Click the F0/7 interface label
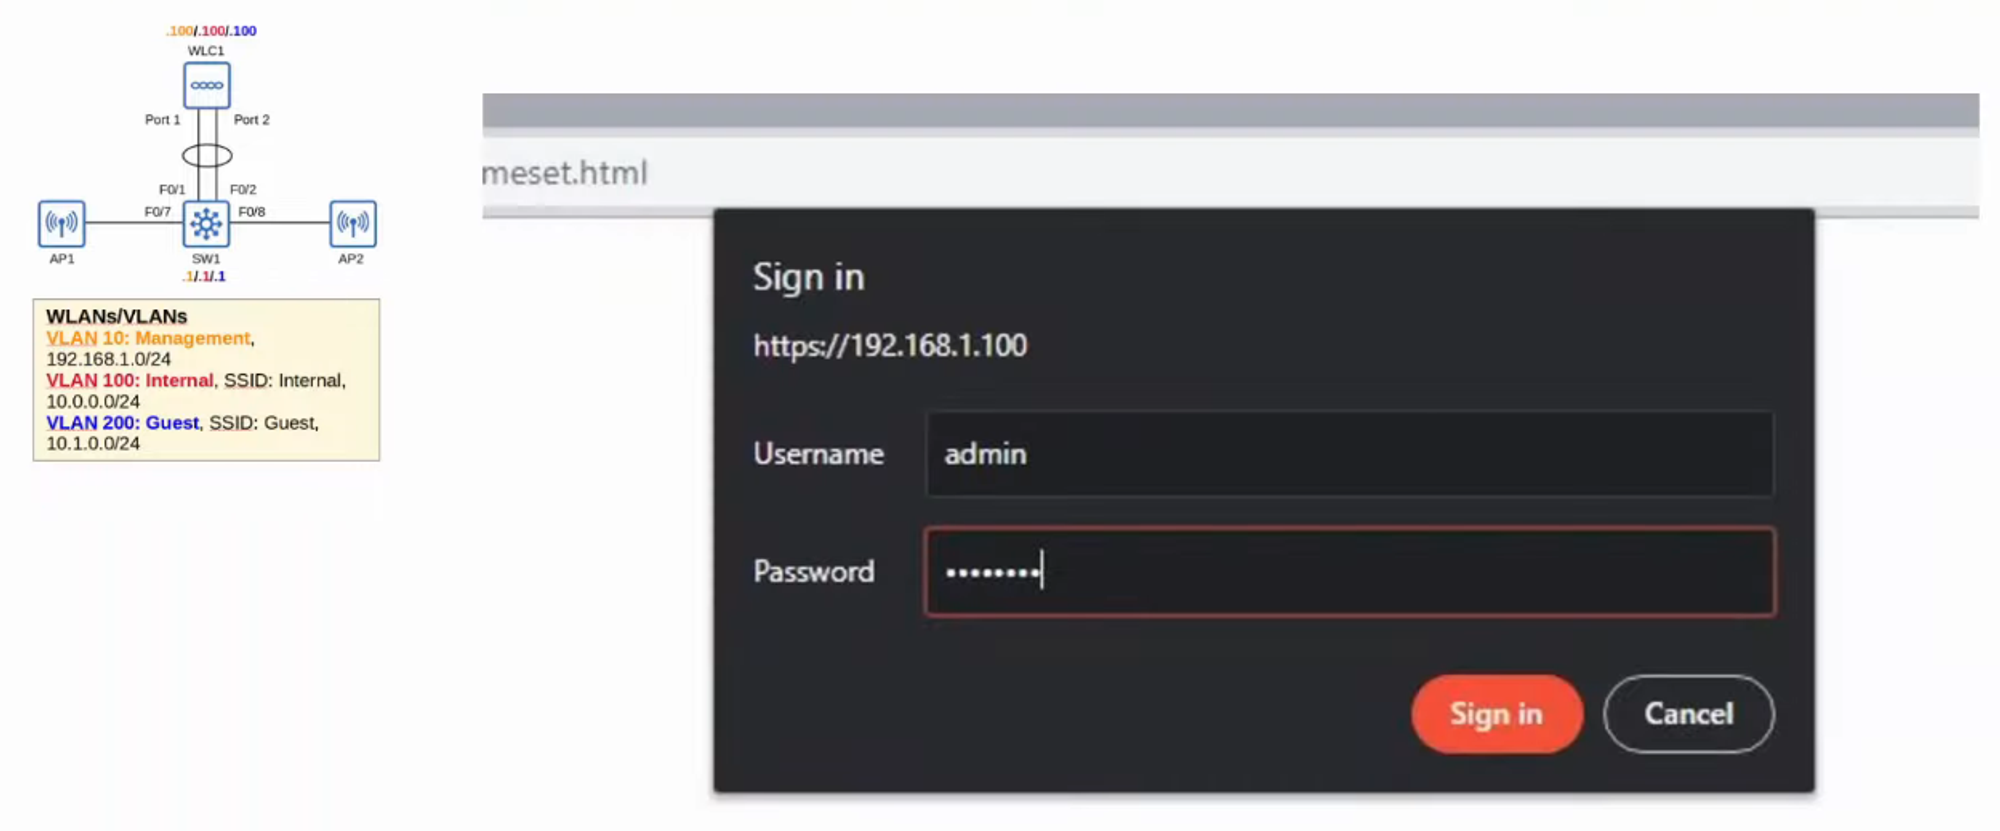This screenshot has height=831, width=2000. [157, 211]
